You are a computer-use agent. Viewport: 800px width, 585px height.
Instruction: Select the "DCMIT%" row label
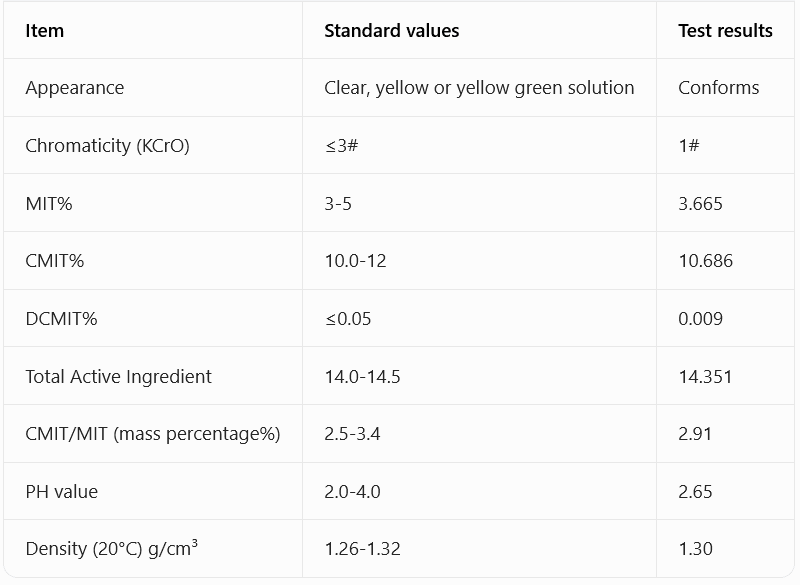(x=61, y=319)
